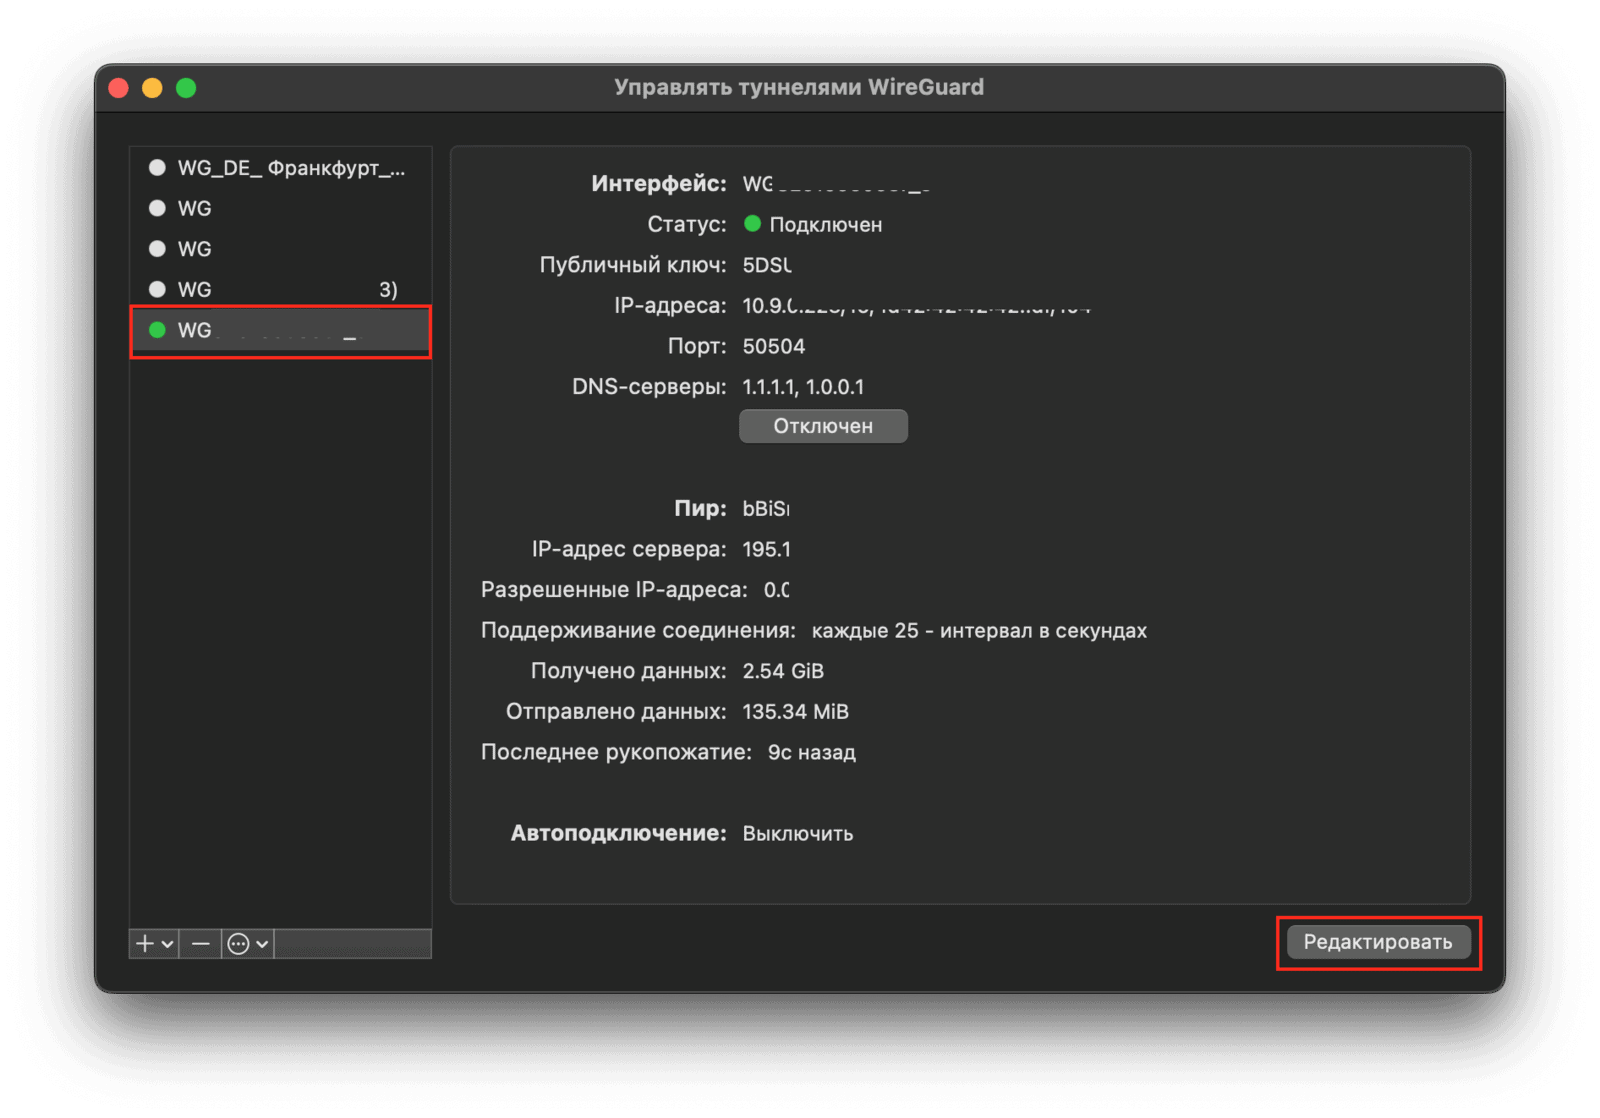The image size is (1600, 1118).
Task: Minimize the window with the yellow button
Action: click(x=152, y=88)
